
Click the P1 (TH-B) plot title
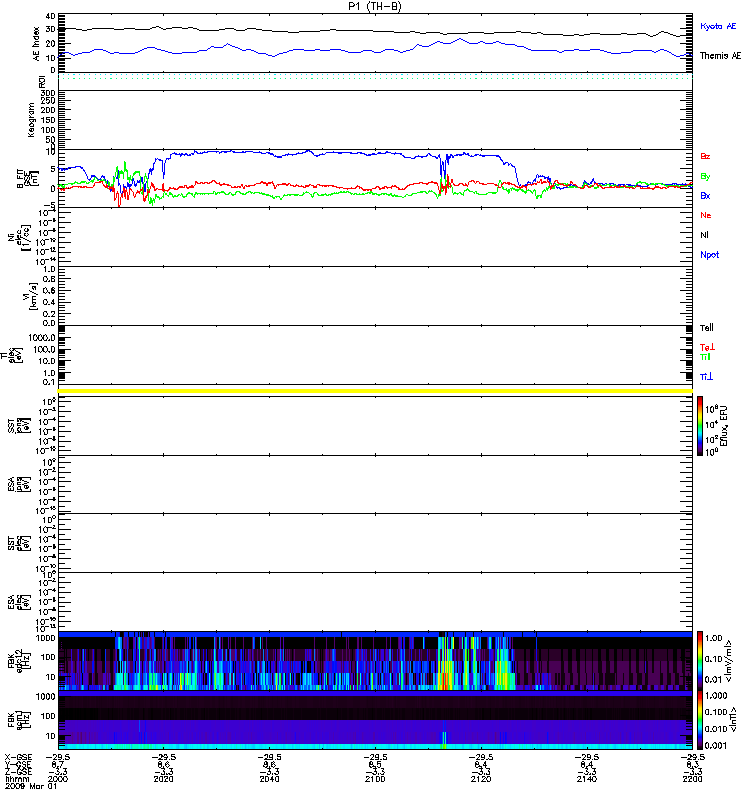375,6
